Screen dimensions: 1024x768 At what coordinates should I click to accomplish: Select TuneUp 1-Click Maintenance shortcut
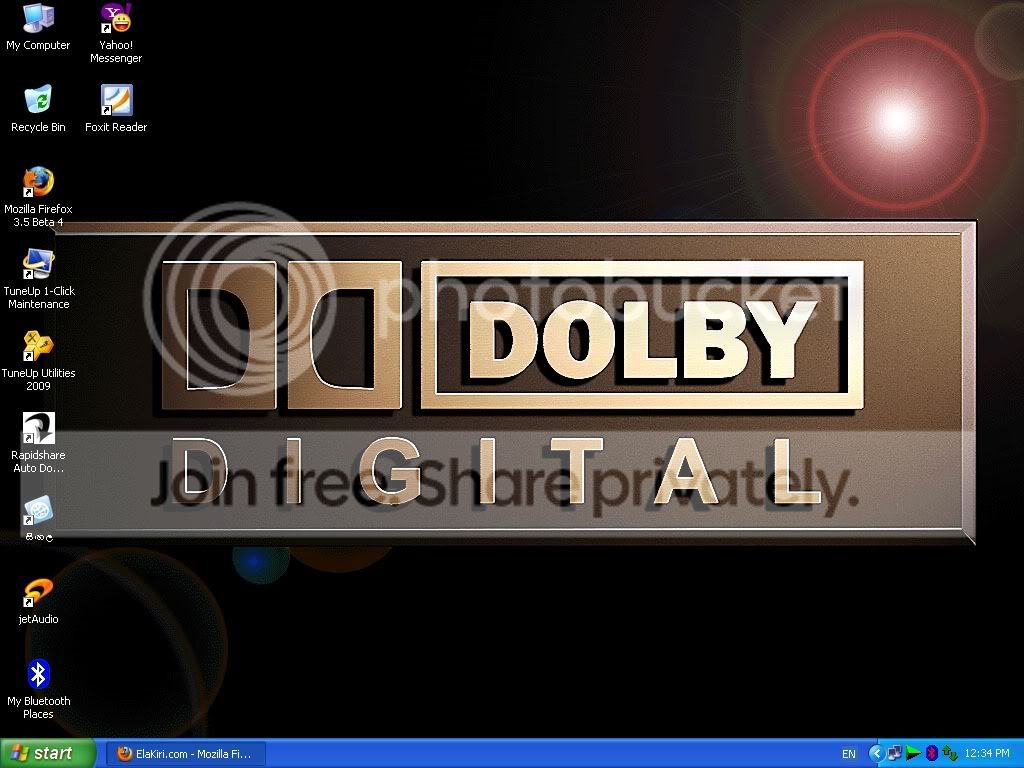38,279
